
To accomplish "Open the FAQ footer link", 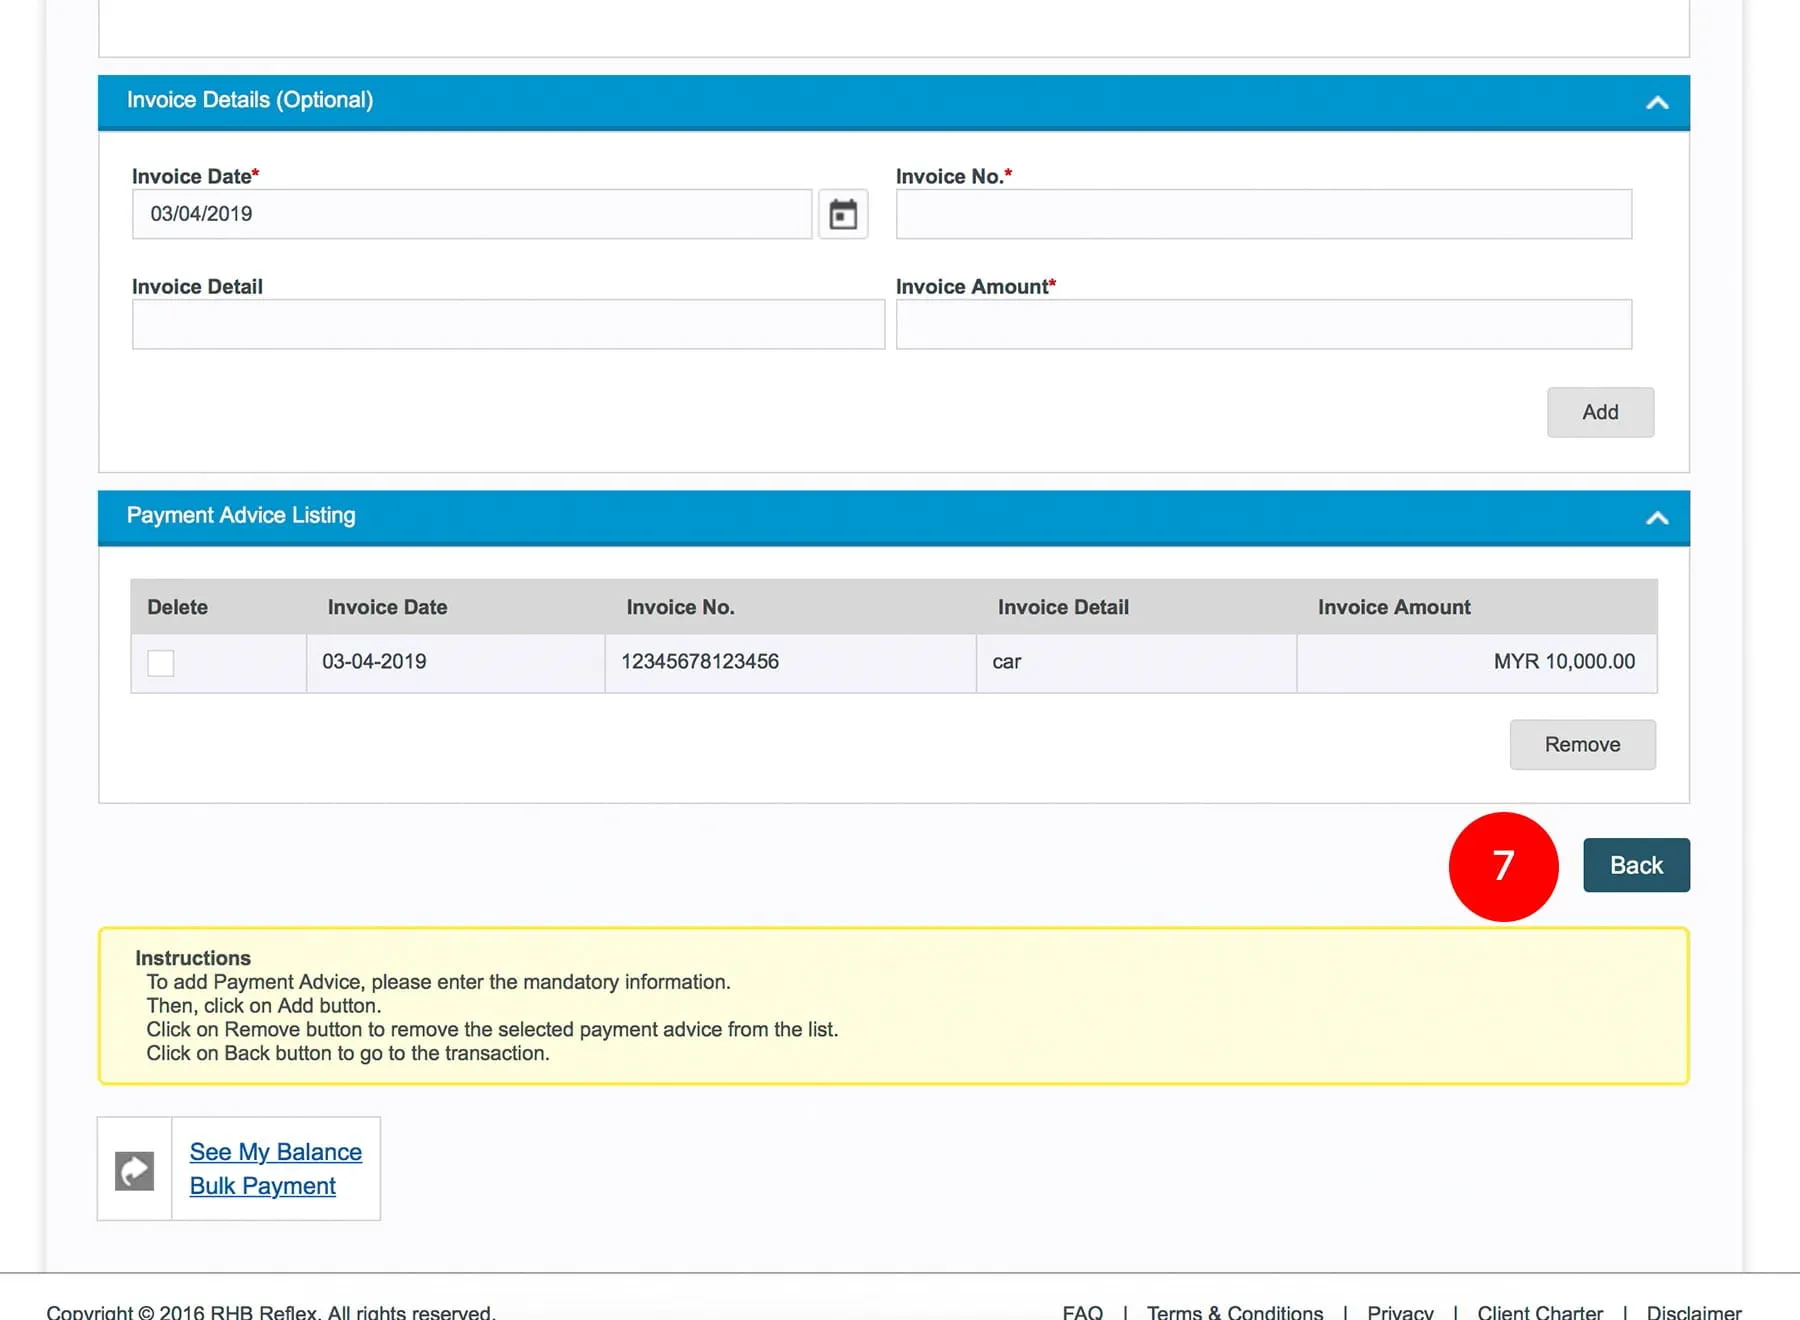I will [1082, 1311].
